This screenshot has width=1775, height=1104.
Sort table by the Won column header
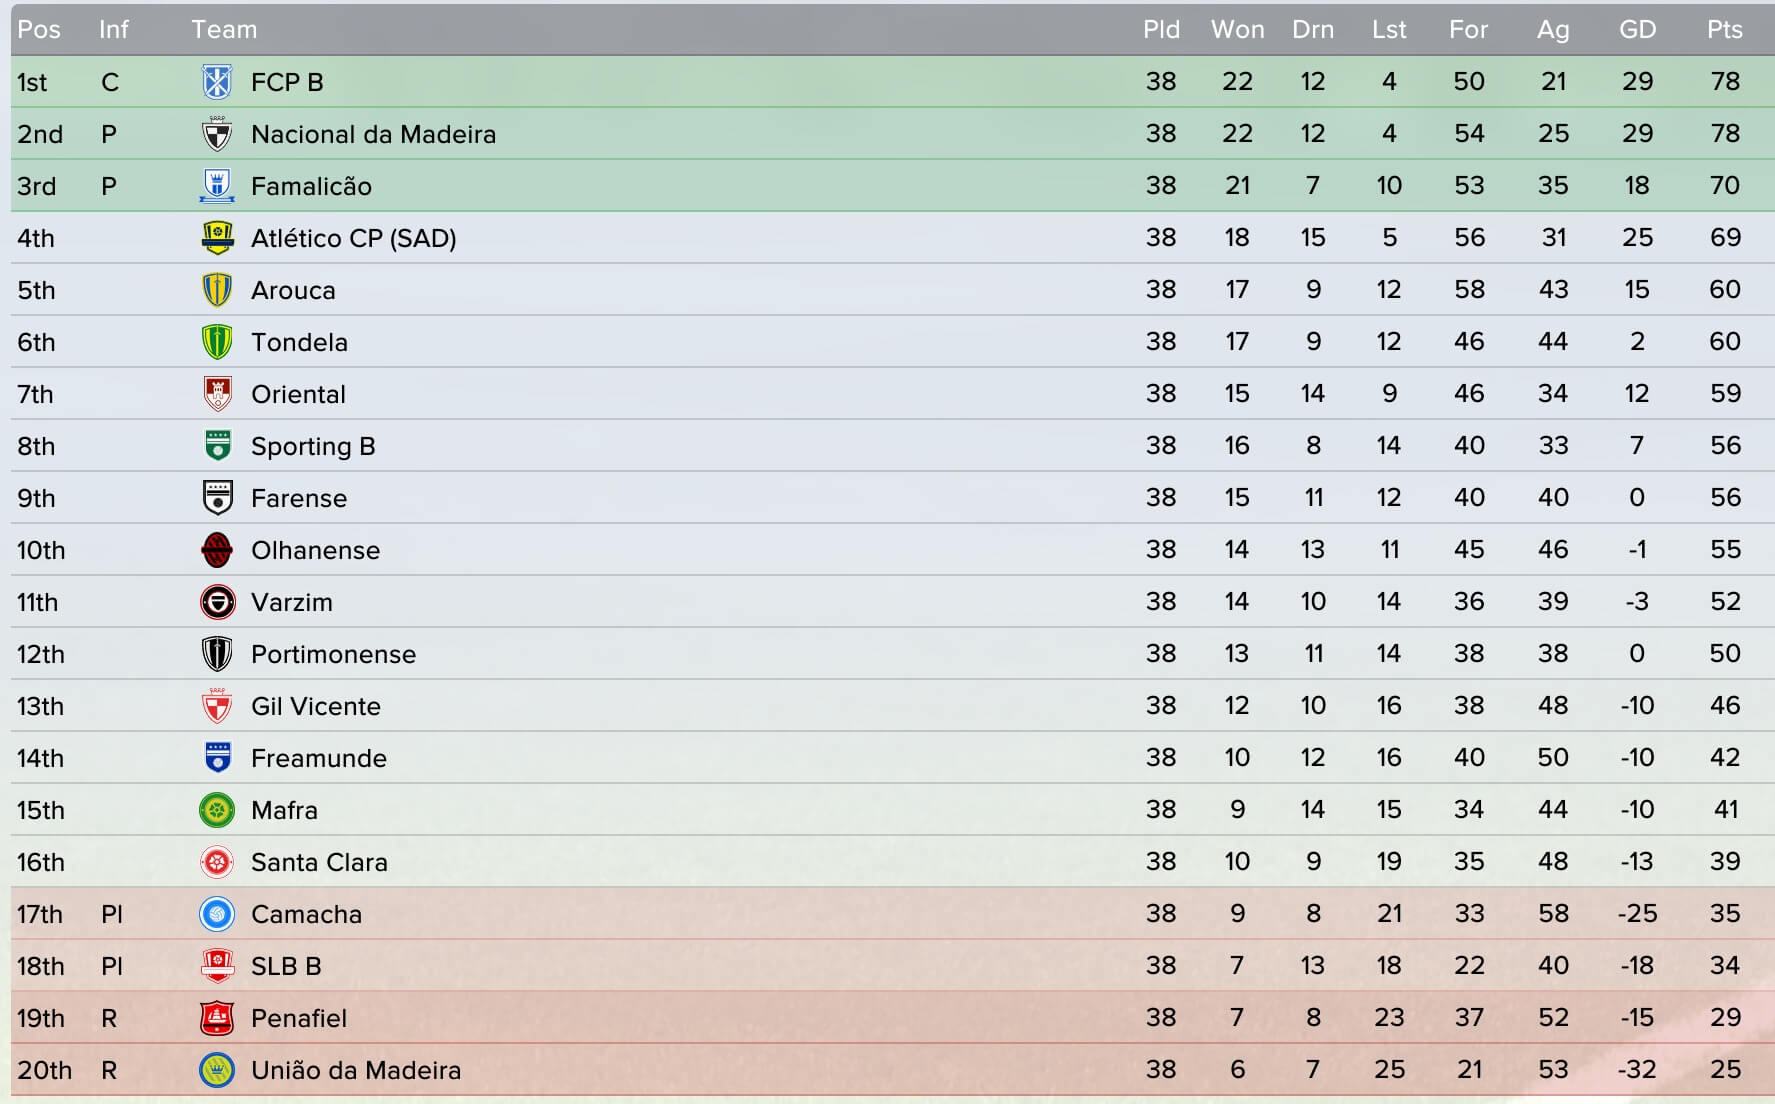[x=1237, y=30]
